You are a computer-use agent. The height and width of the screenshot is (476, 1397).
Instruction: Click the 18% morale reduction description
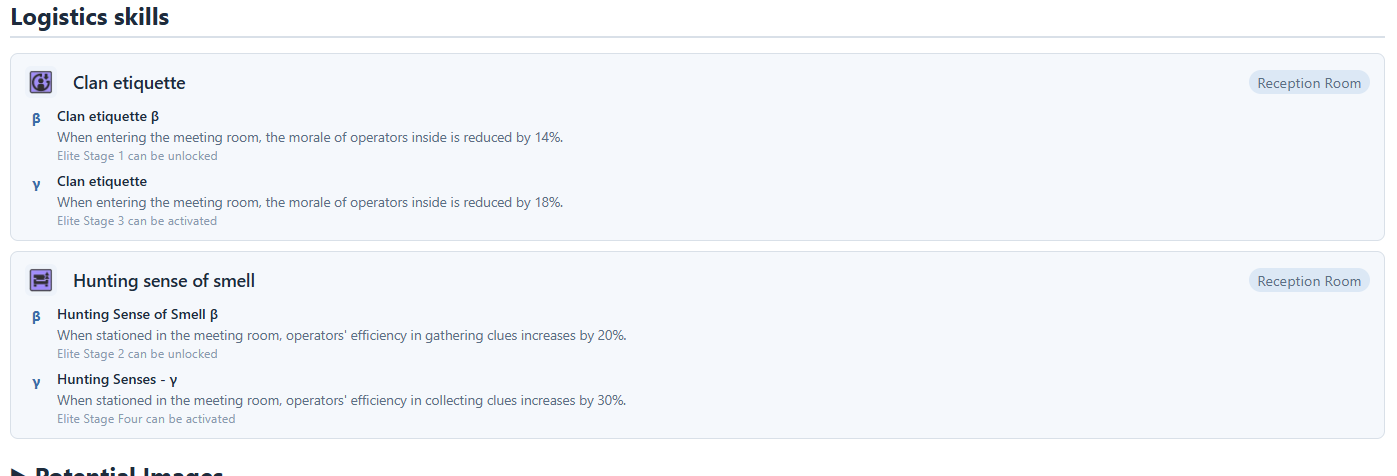click(x=310, y=202)
